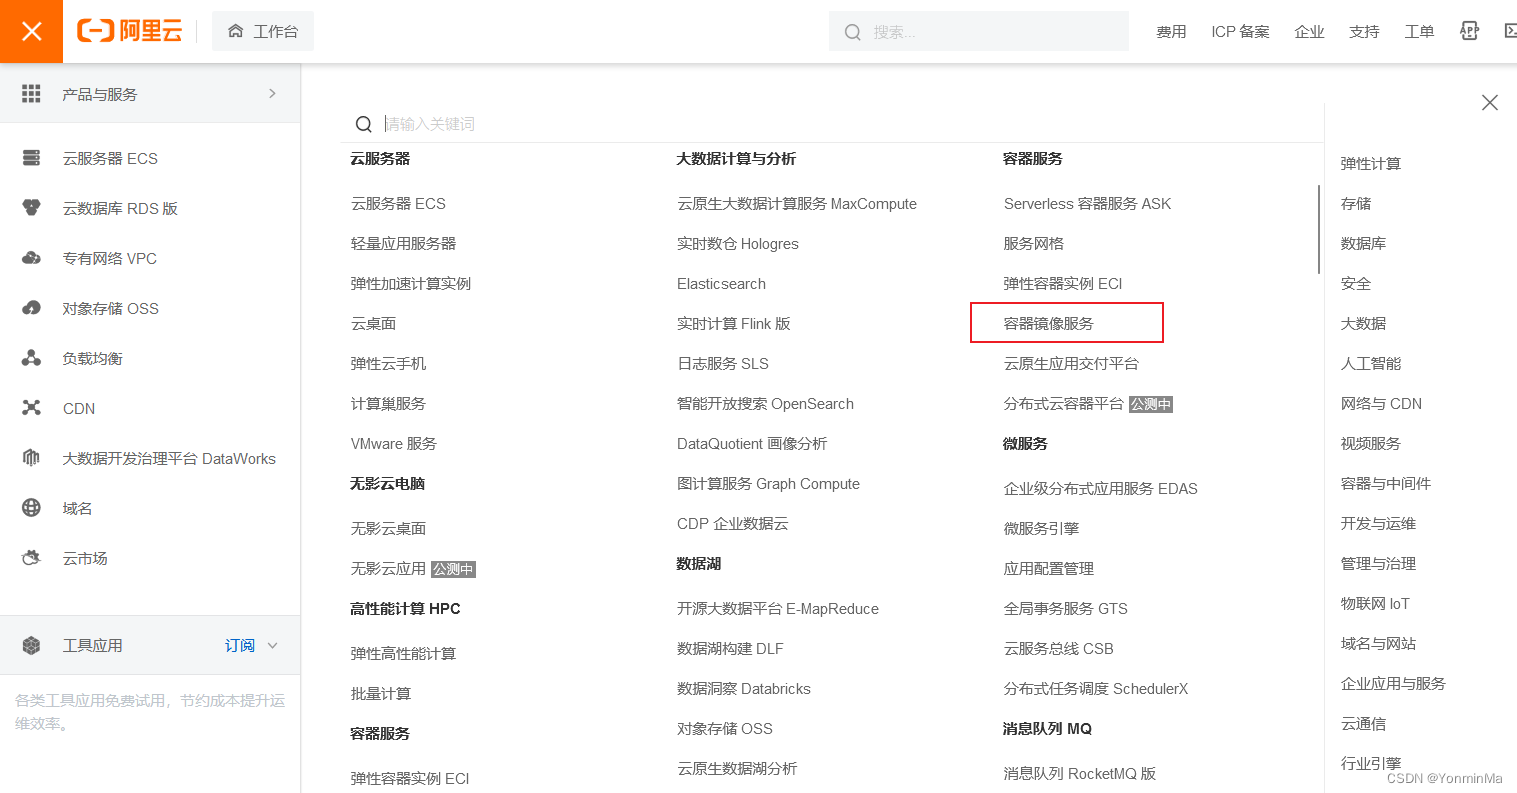The width and height of the screenshot is (1517, 793).
Task: Click the DataWorks sidebar icon
Action: [31, 458]
